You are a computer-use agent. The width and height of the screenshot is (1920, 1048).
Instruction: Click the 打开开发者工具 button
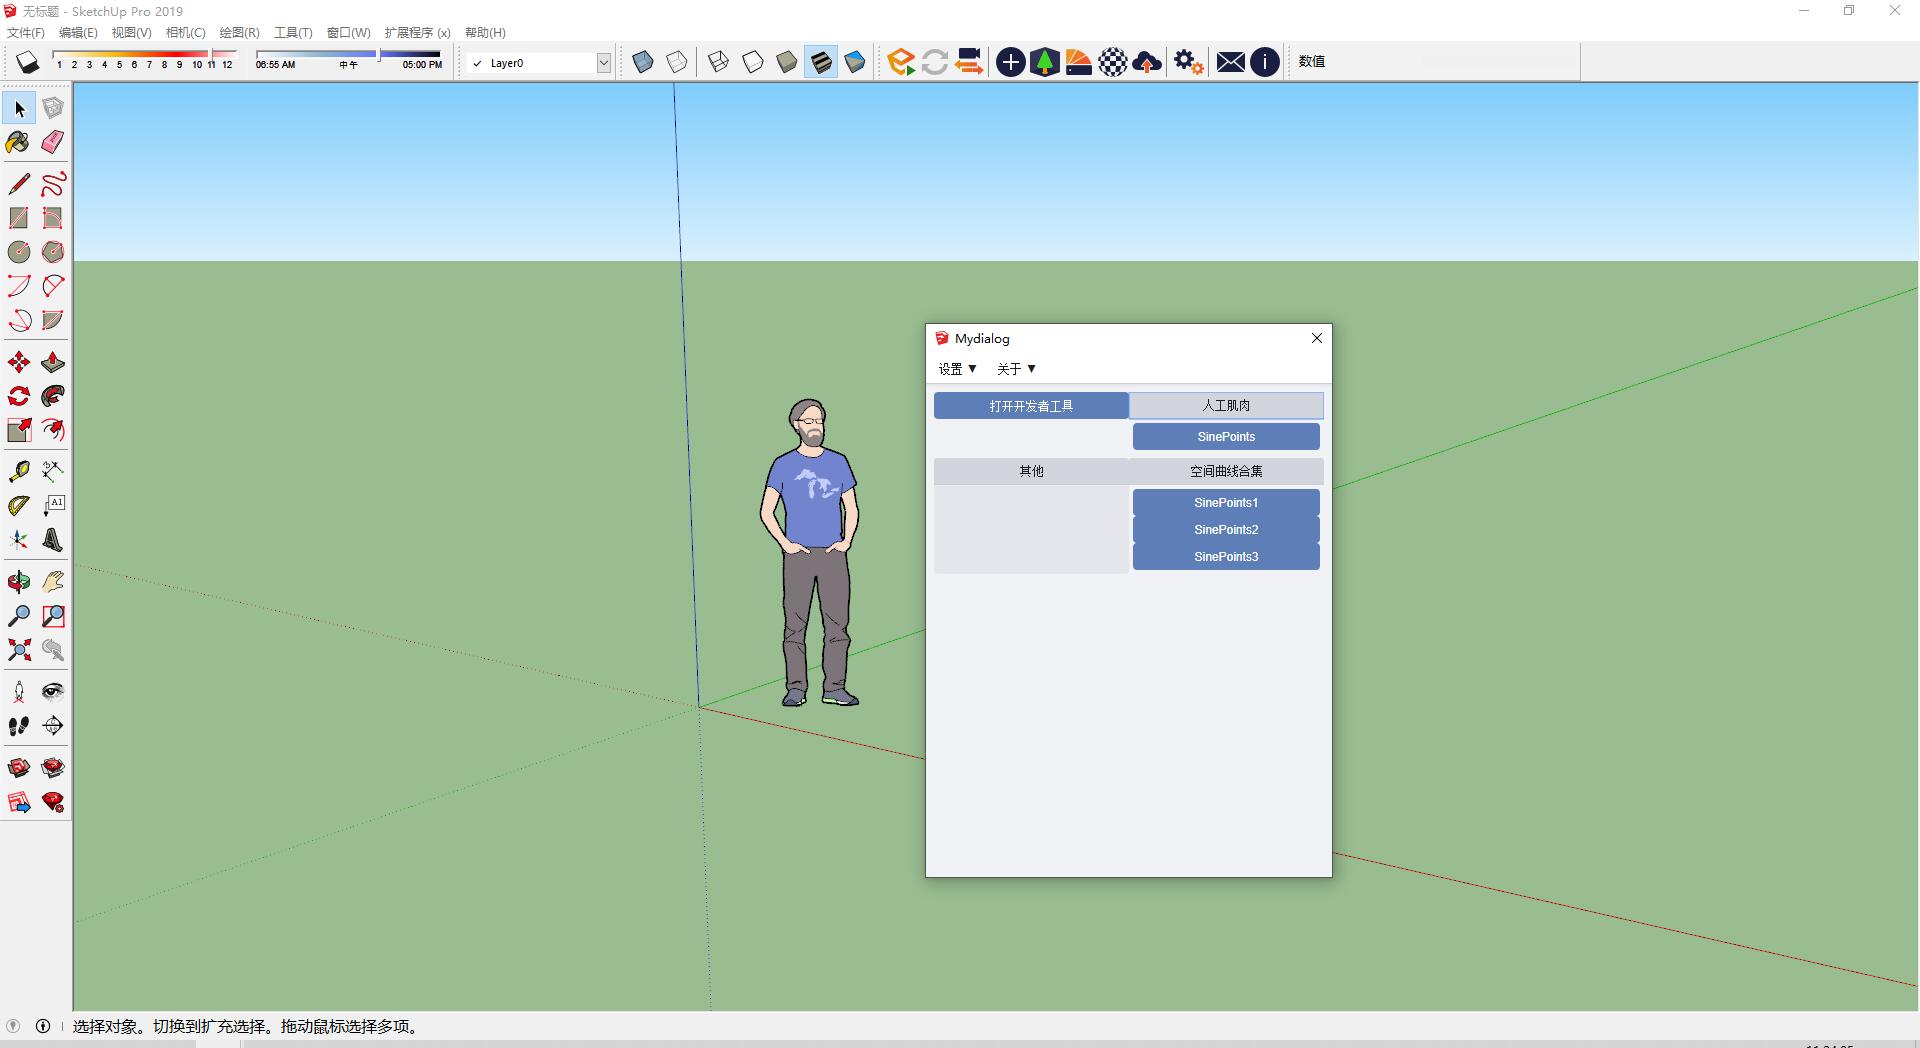1031,406
